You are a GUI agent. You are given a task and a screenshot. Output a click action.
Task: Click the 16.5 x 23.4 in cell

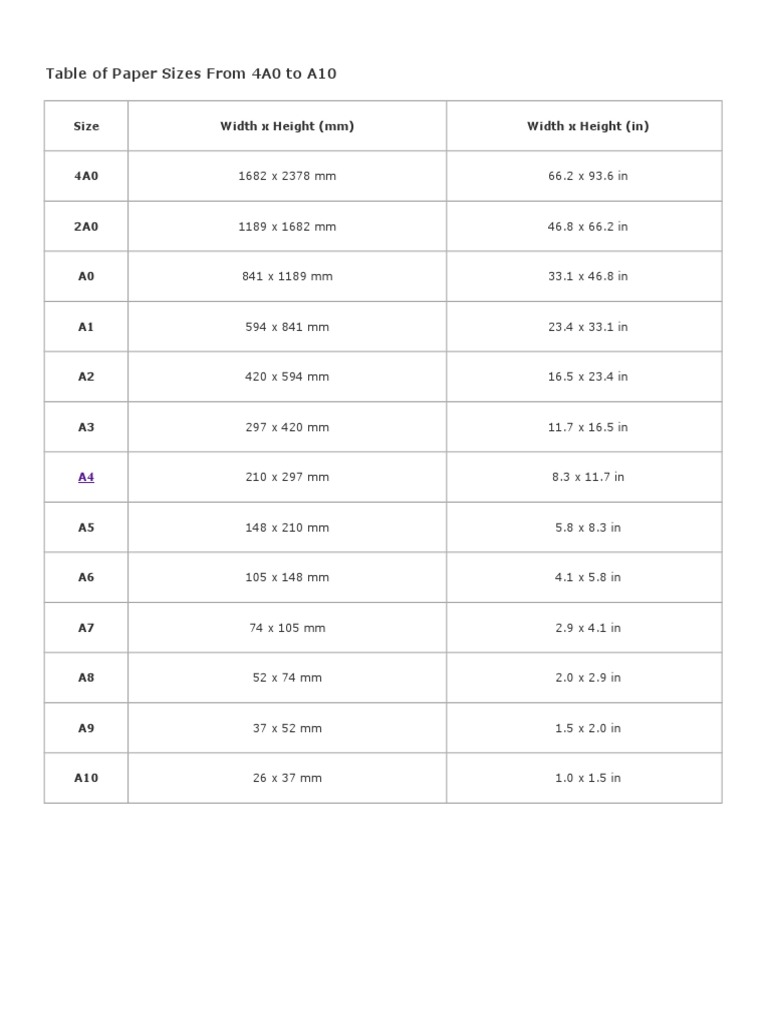tap(588, 377)
